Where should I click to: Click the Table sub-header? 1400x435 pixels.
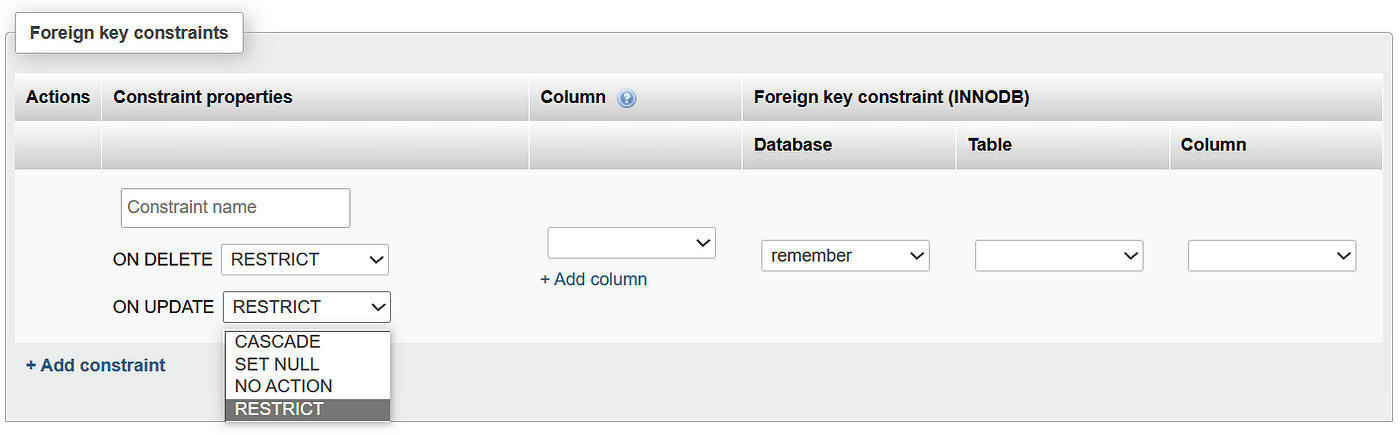click(x=990, y=145)
